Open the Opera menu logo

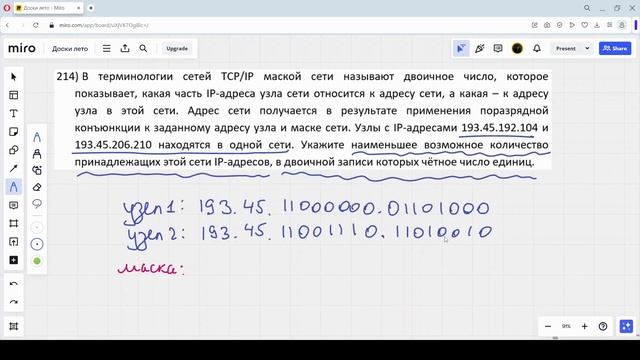pyautogui.click(x=7, y=8)
